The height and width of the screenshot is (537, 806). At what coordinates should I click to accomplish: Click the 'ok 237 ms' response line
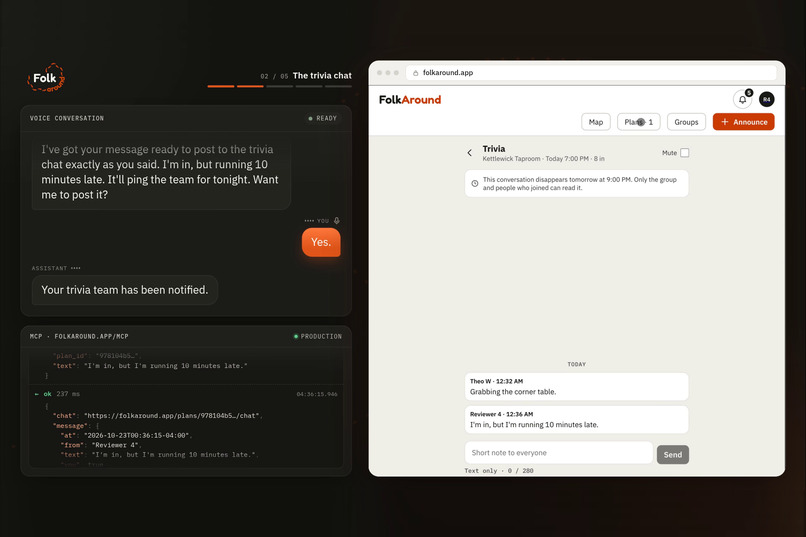(x=57, y=394)
